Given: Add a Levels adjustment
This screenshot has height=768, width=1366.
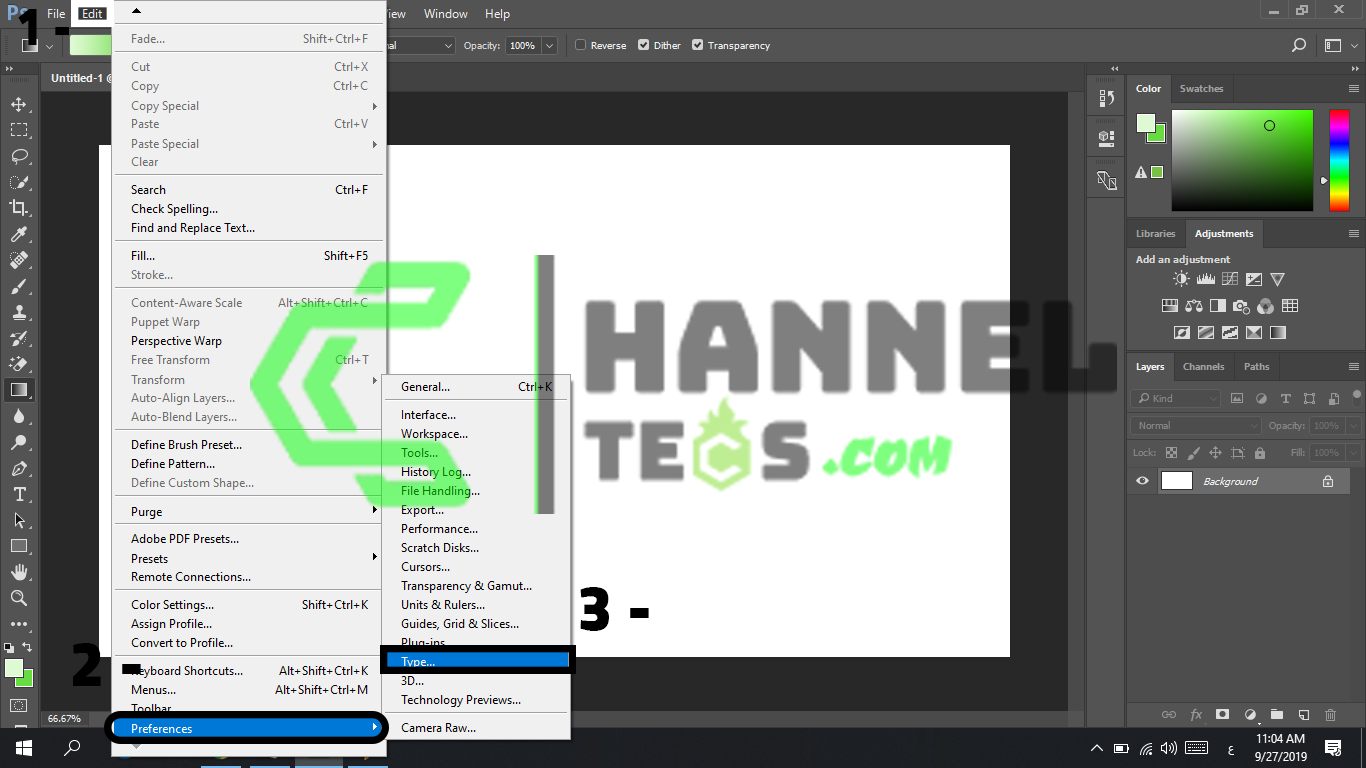Looking at the screenshot, I should (x=1206, y=280).
